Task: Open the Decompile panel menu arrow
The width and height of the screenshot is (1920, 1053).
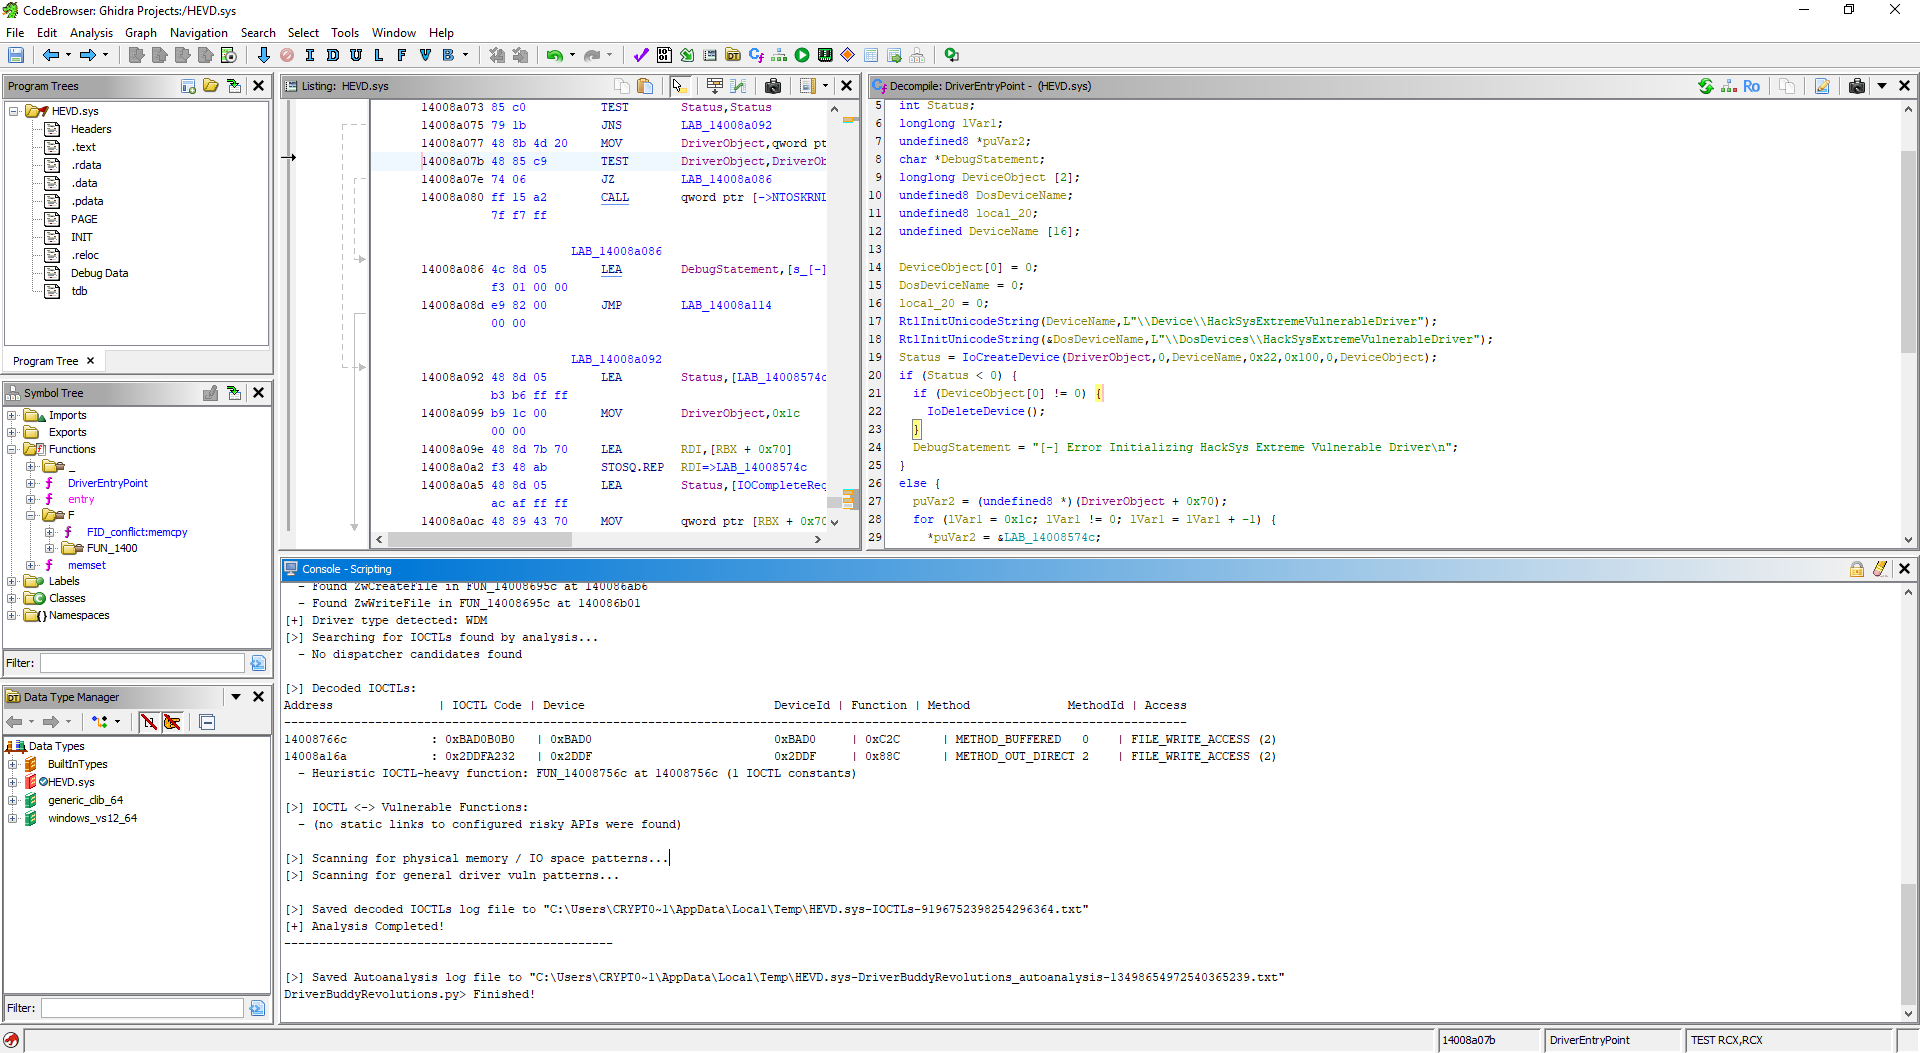Action: (1882, 86)
